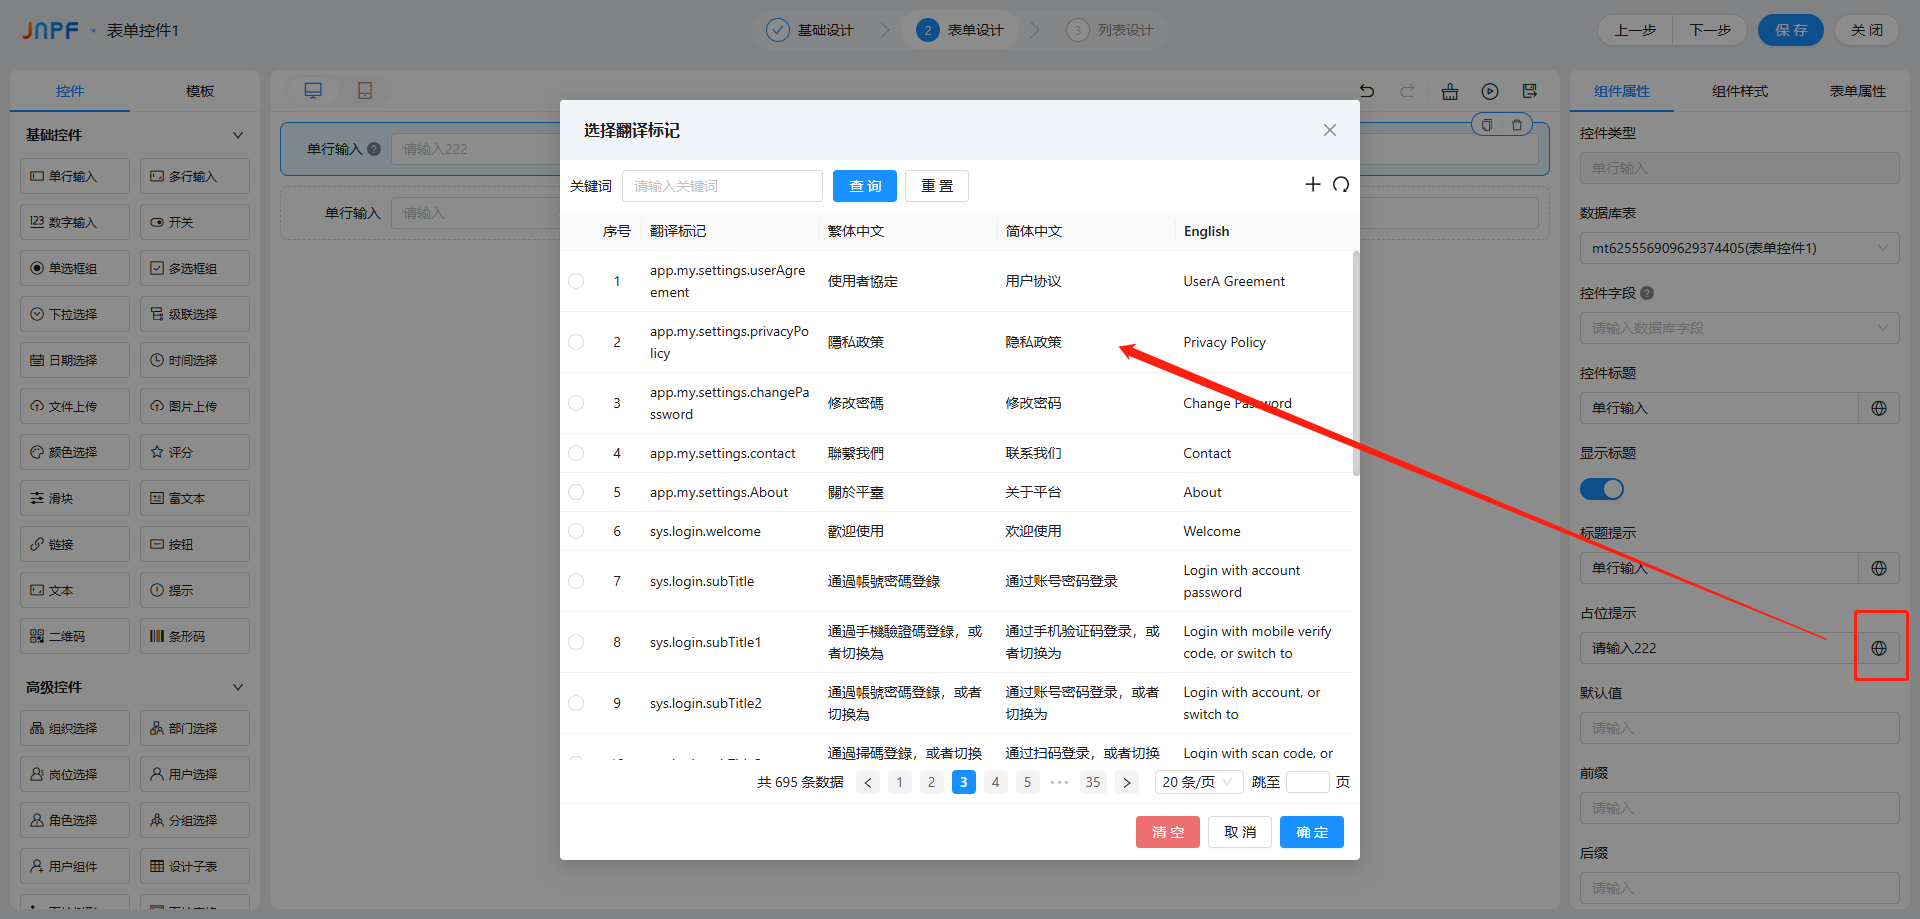Viewport: 1920px width, 919px height.
Task: Select radio for sys.login.welcome row
Action: click(x=576, y=531)
